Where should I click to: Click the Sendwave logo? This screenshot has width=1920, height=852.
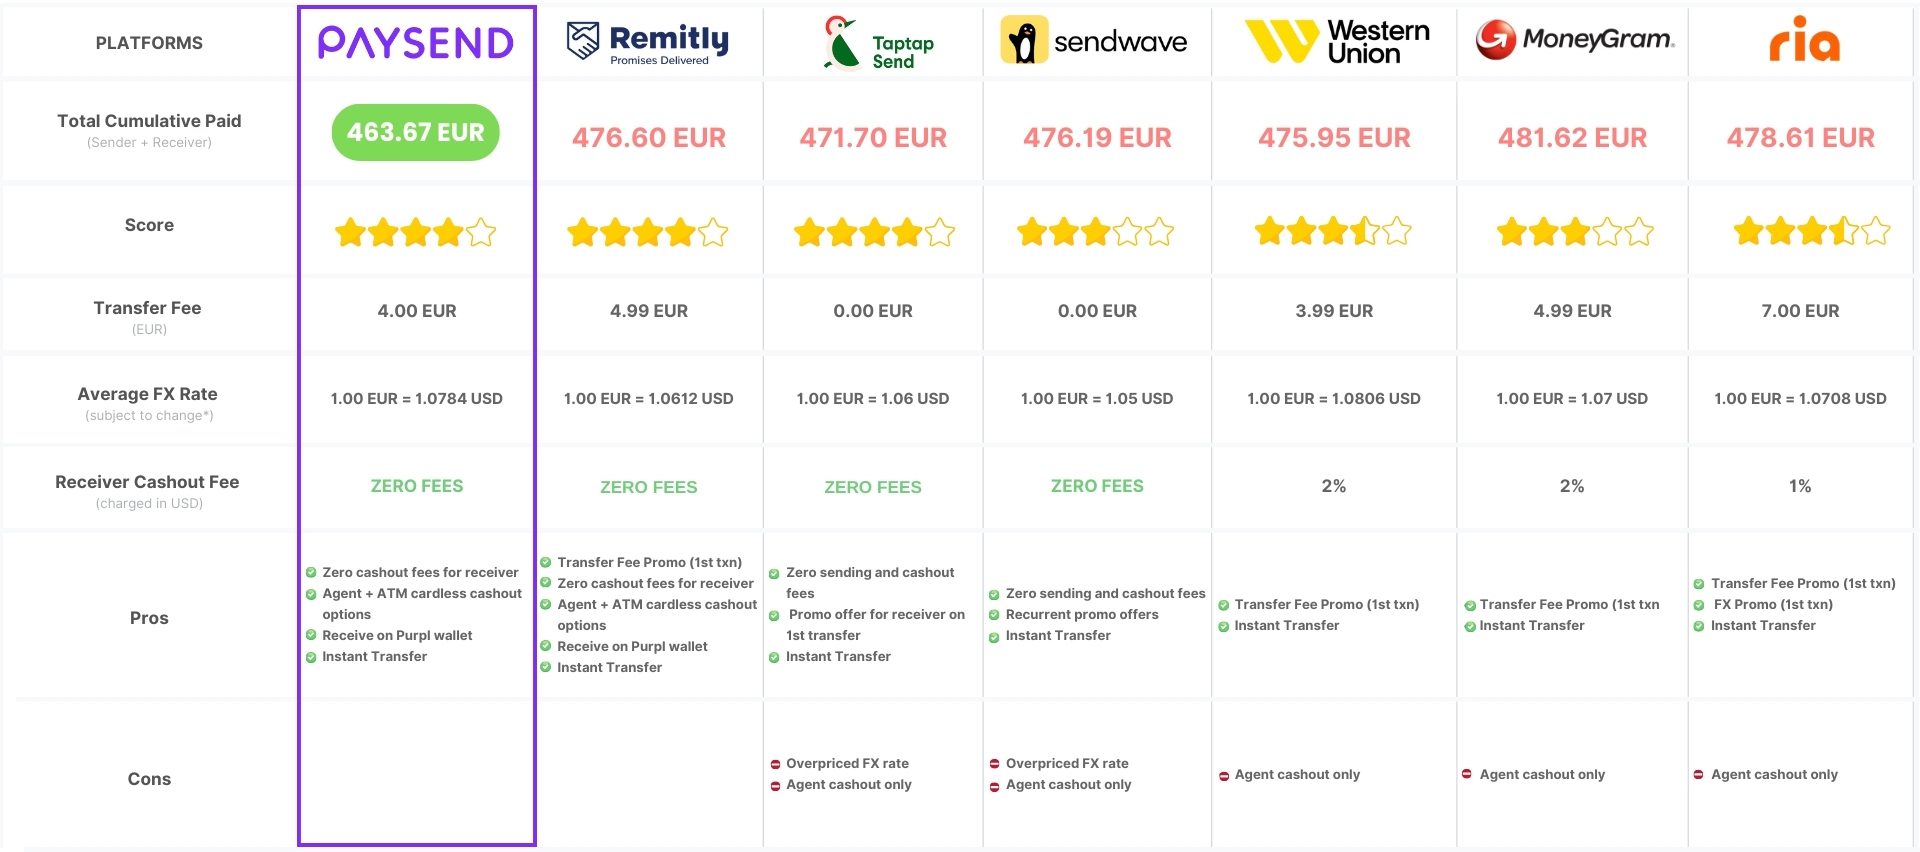coord(1094,41)
